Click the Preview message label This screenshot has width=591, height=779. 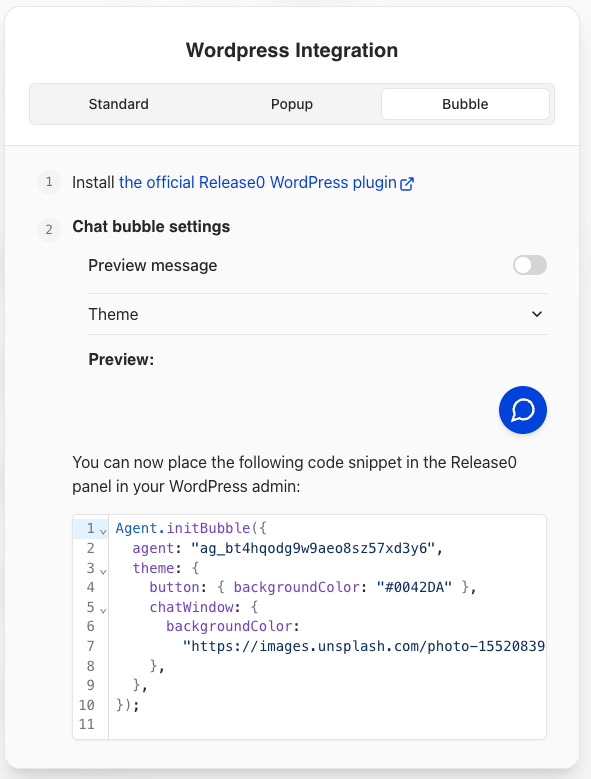pos(152,265)
